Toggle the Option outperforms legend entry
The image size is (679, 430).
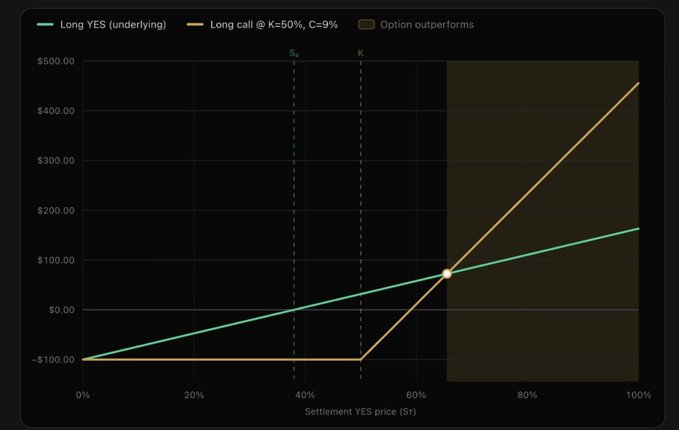click(416, 25)
